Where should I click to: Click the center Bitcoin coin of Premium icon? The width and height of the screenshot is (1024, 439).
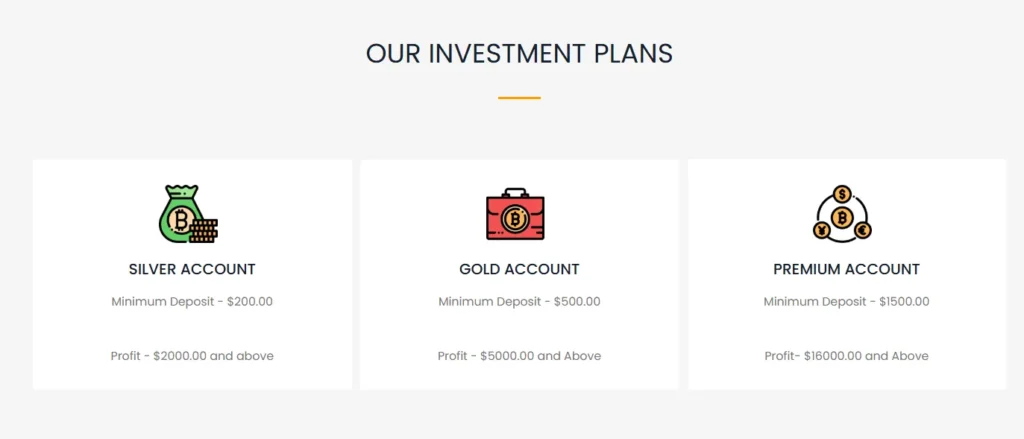coord(842,217)
